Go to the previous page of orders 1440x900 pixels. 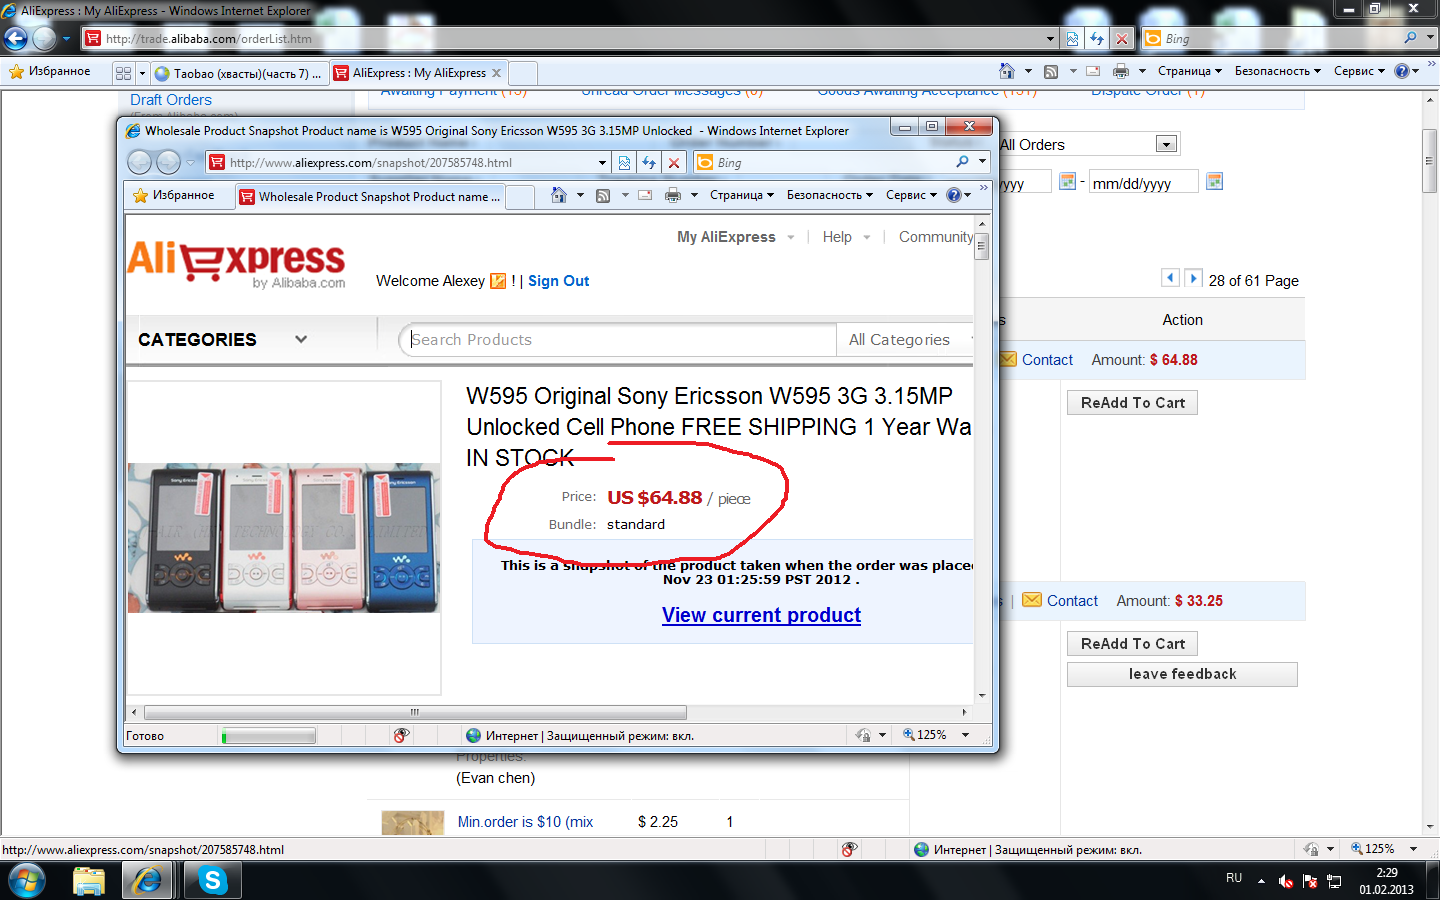[1170, 278]
